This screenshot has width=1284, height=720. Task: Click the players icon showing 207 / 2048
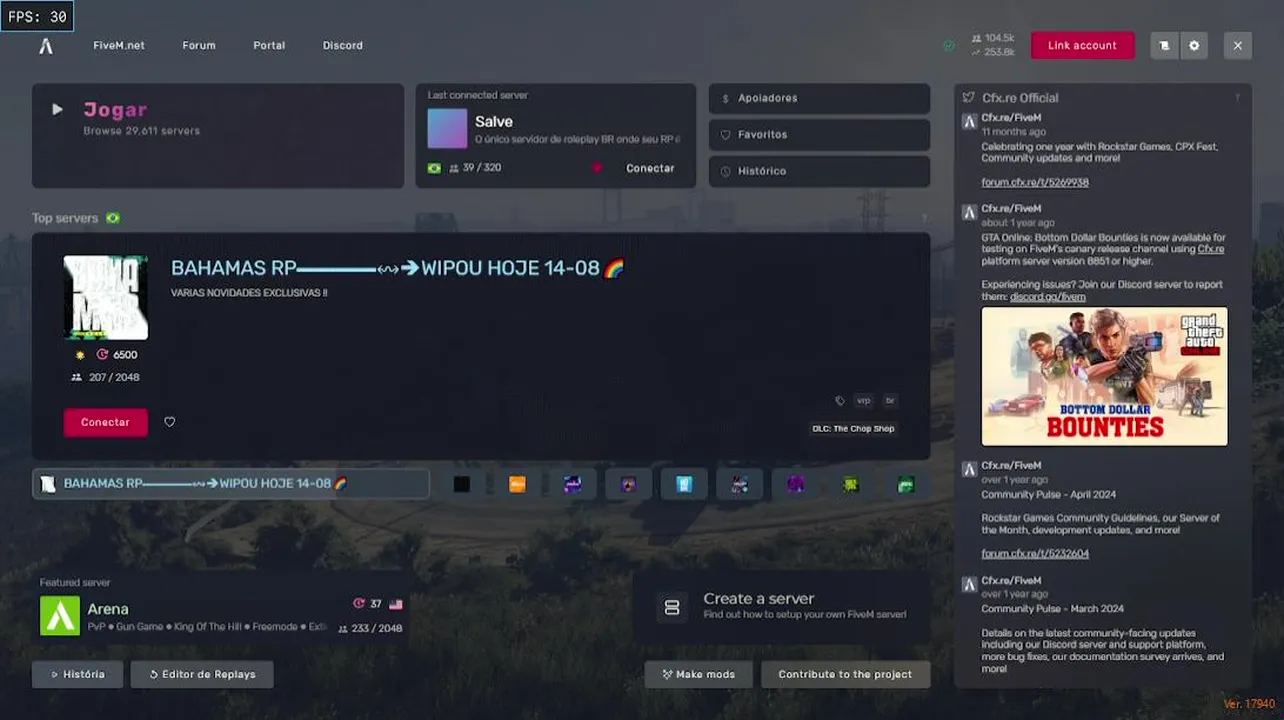[76, 377]
